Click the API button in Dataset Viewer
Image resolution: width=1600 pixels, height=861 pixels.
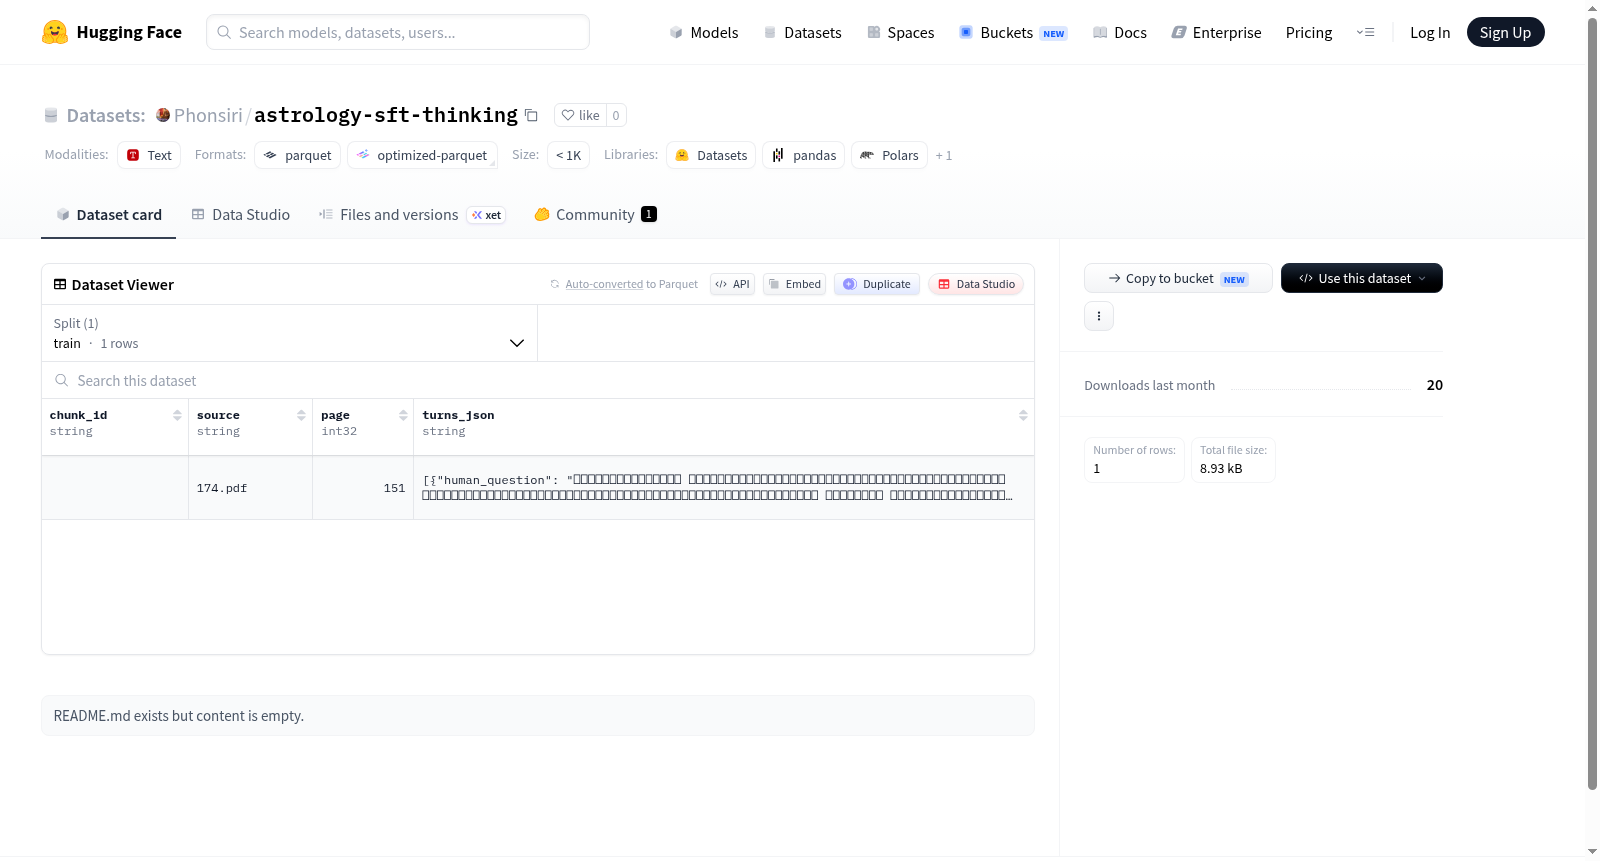click(x=732, y=284)
